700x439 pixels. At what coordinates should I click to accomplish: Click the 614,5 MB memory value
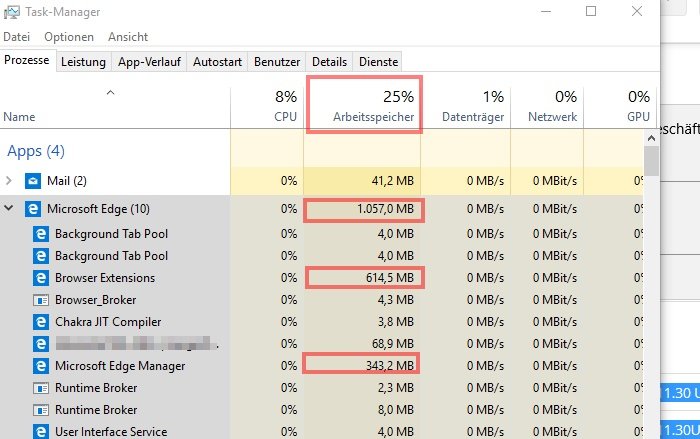(390, 278)
